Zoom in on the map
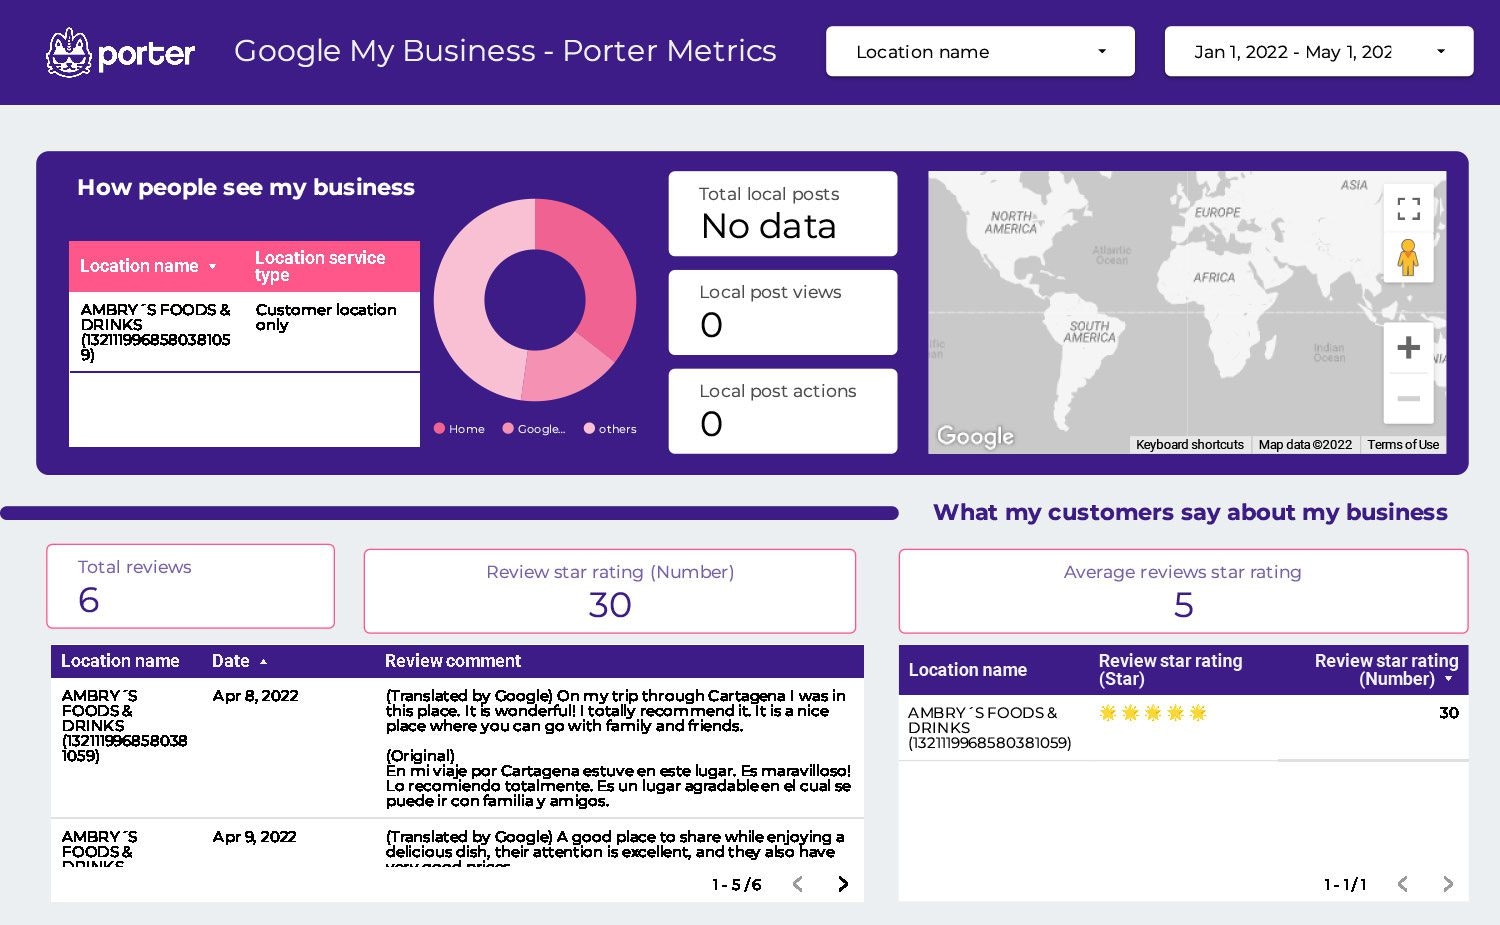This screenshot has width=1500, height=925. (x=1408, y=348)
